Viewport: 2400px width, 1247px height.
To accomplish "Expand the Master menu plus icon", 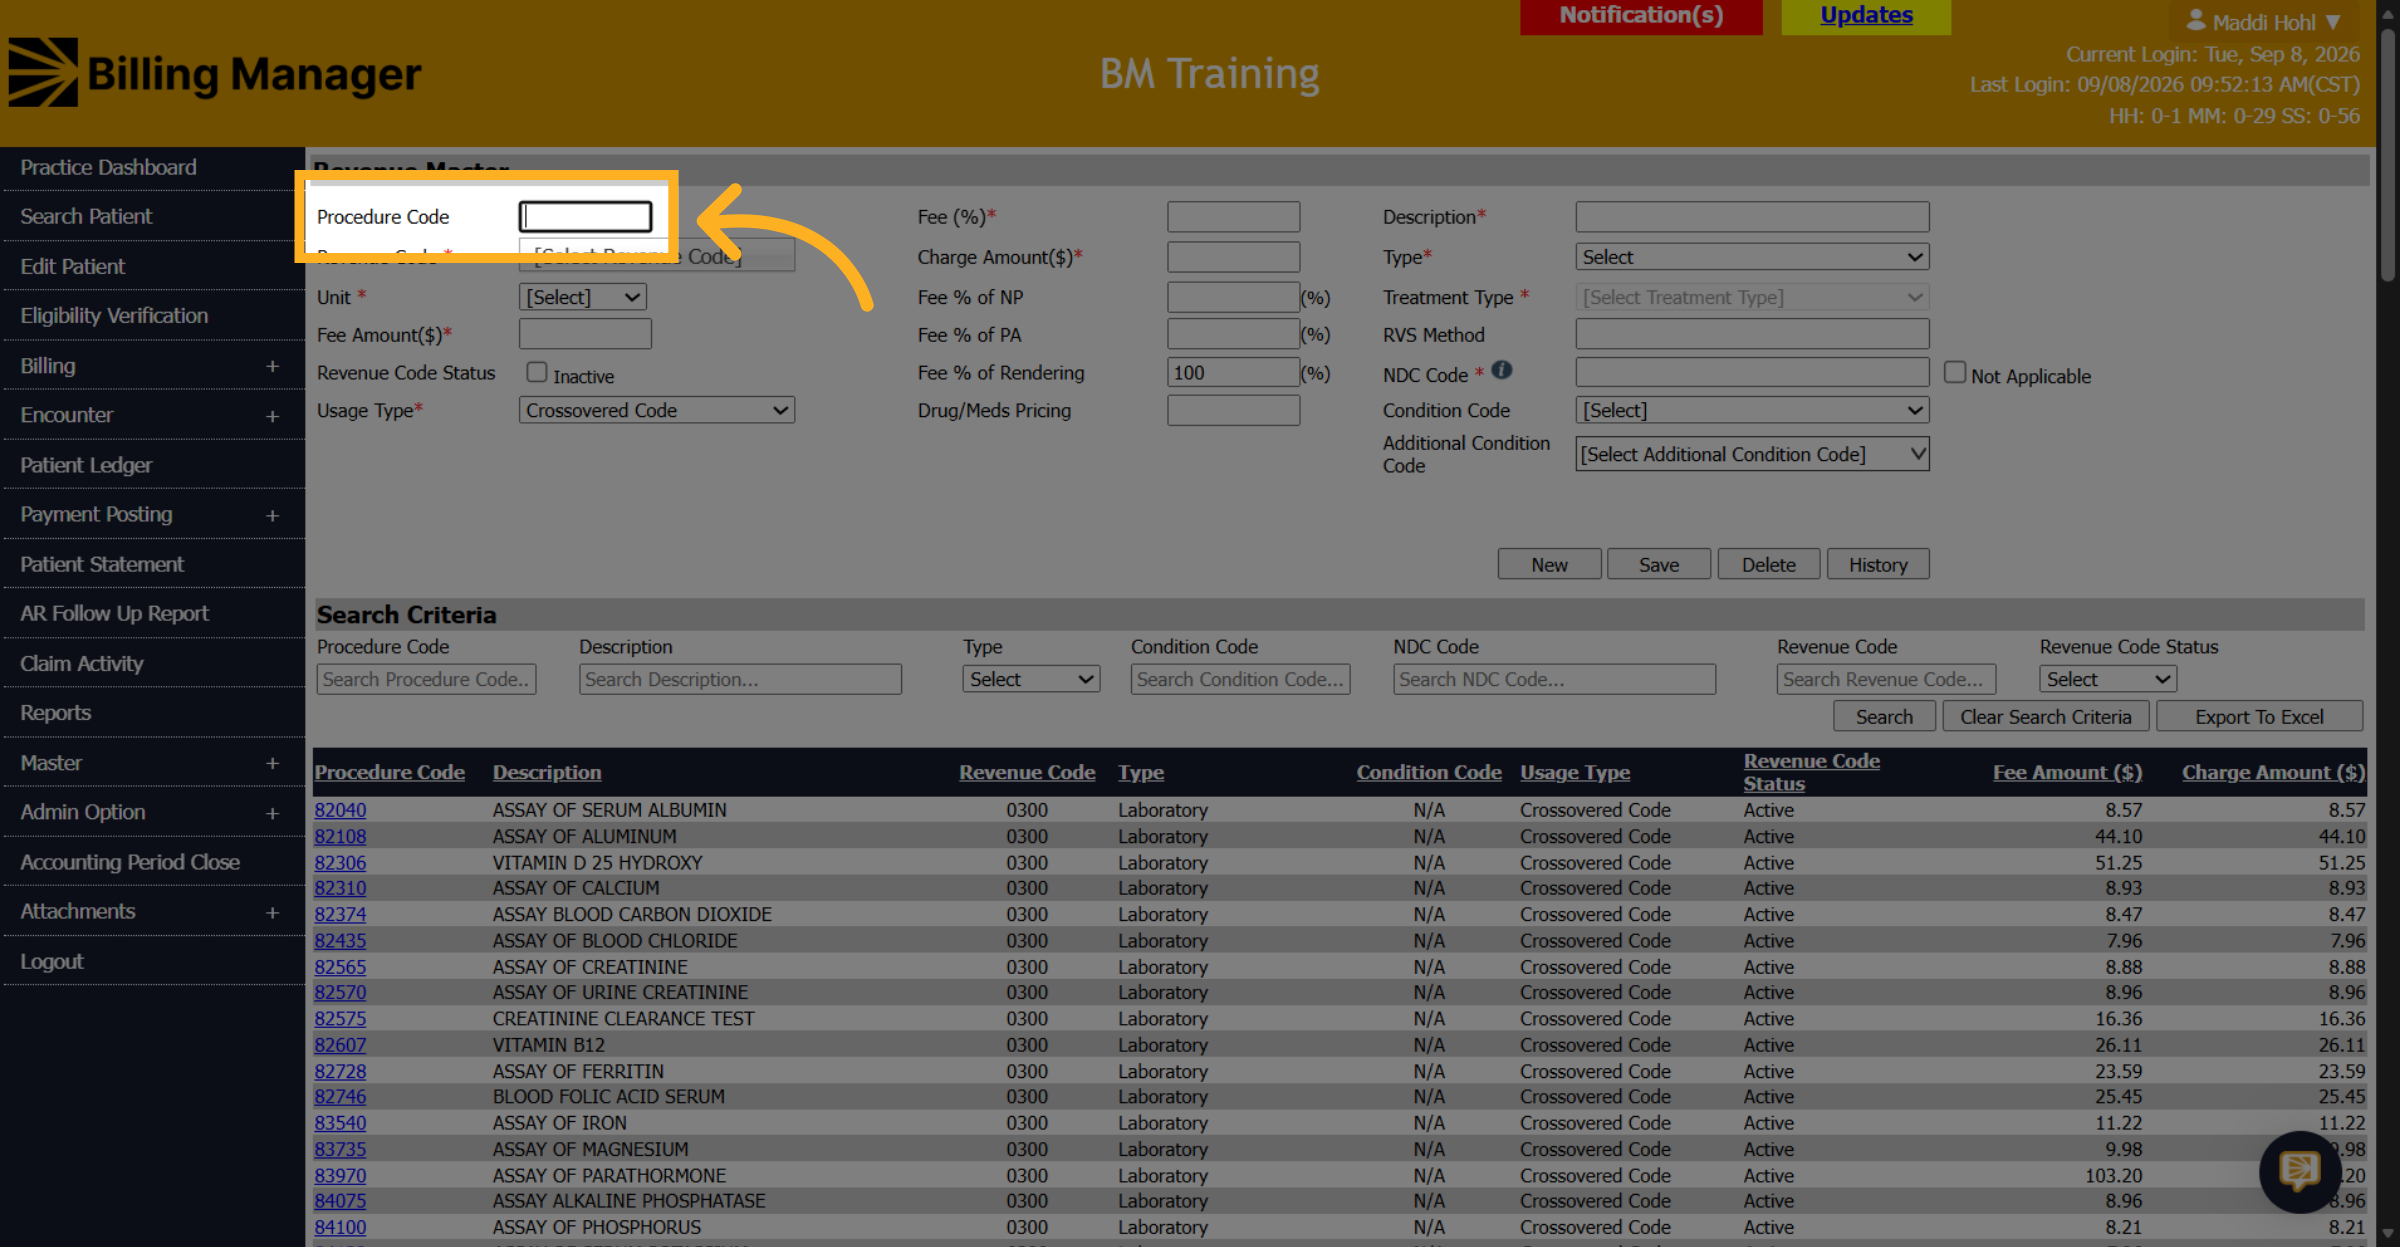I will click(x=272, y=764).
